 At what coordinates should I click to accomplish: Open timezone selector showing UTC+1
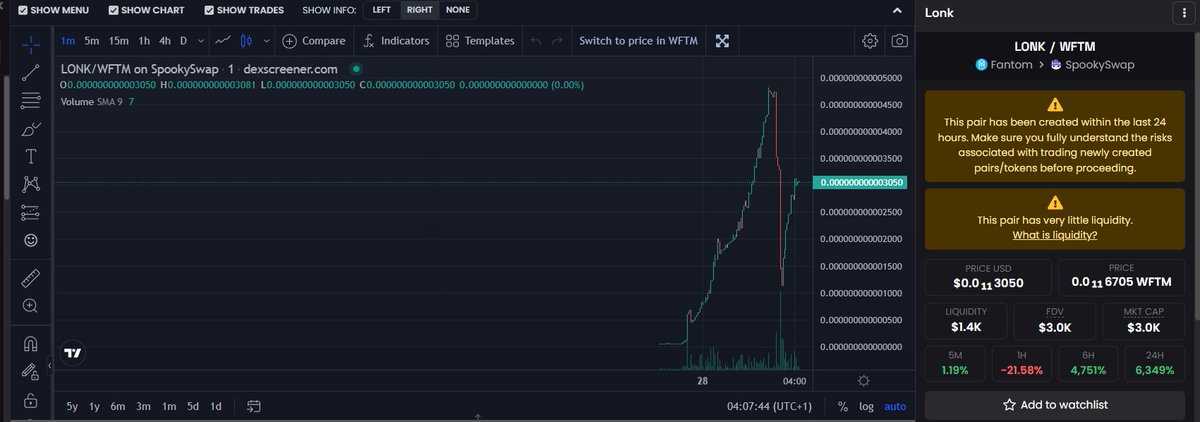click(769, 406)
